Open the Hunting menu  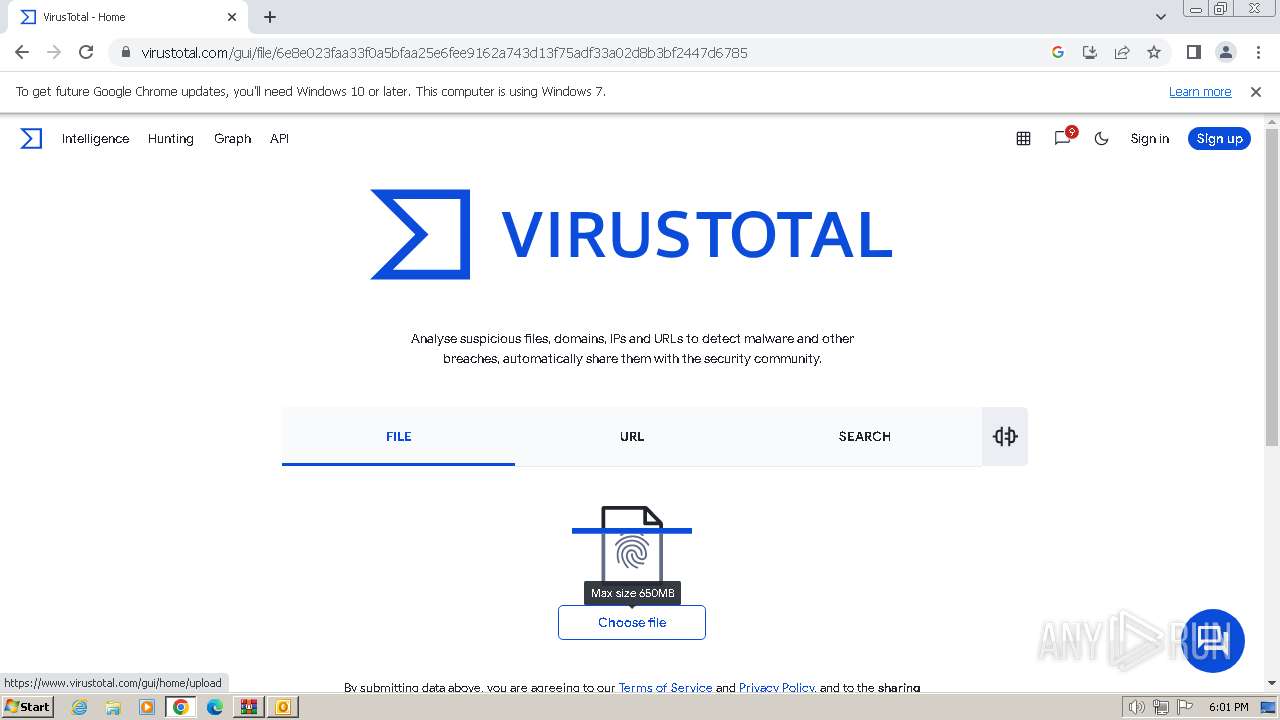point(171,139)
